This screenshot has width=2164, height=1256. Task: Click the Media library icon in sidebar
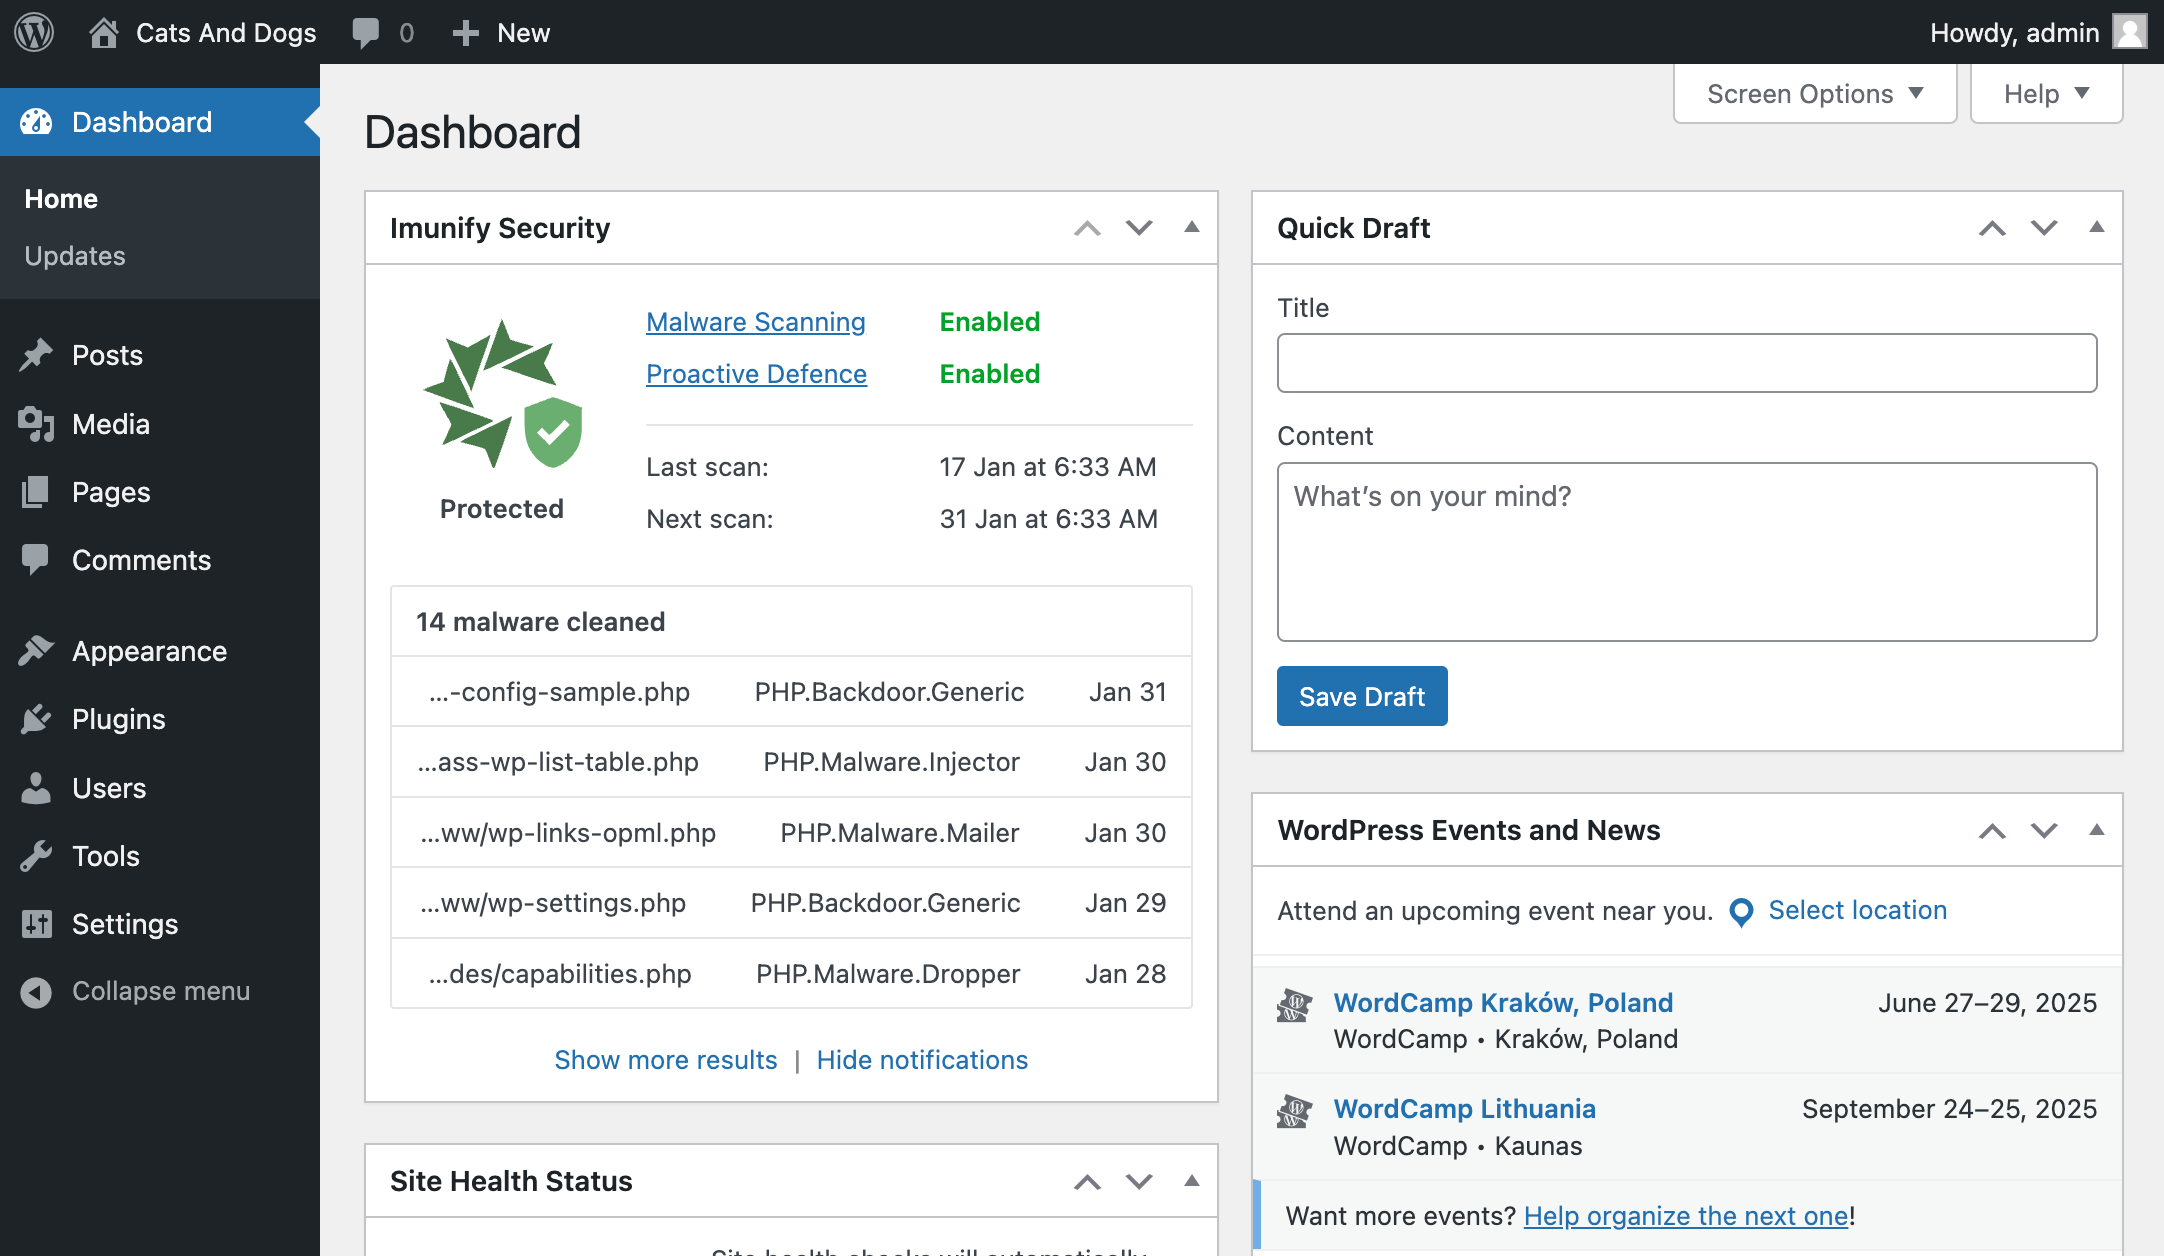tap(36, 423)
